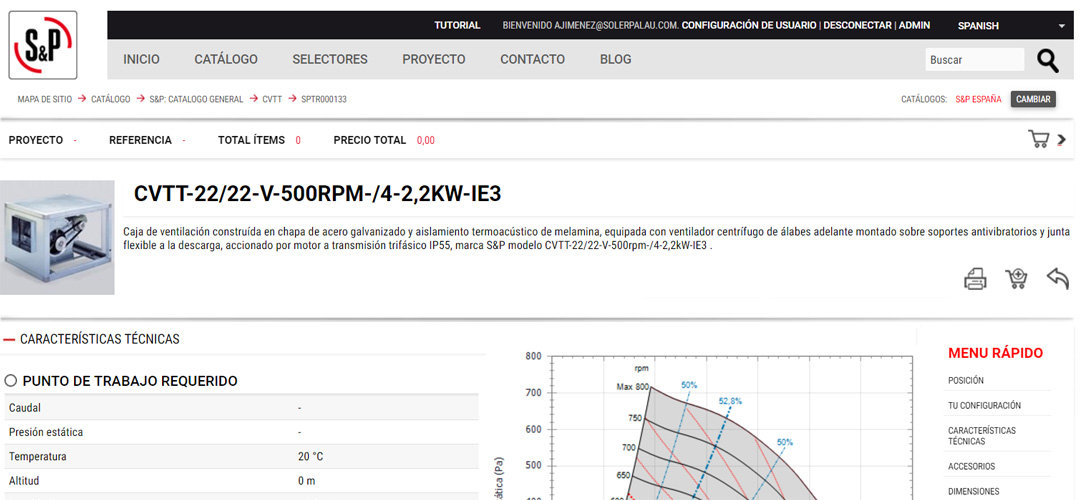Open the Tutorial link
Image resolution: width=1080 pixels, height=500 pixels.
point(457,26)
